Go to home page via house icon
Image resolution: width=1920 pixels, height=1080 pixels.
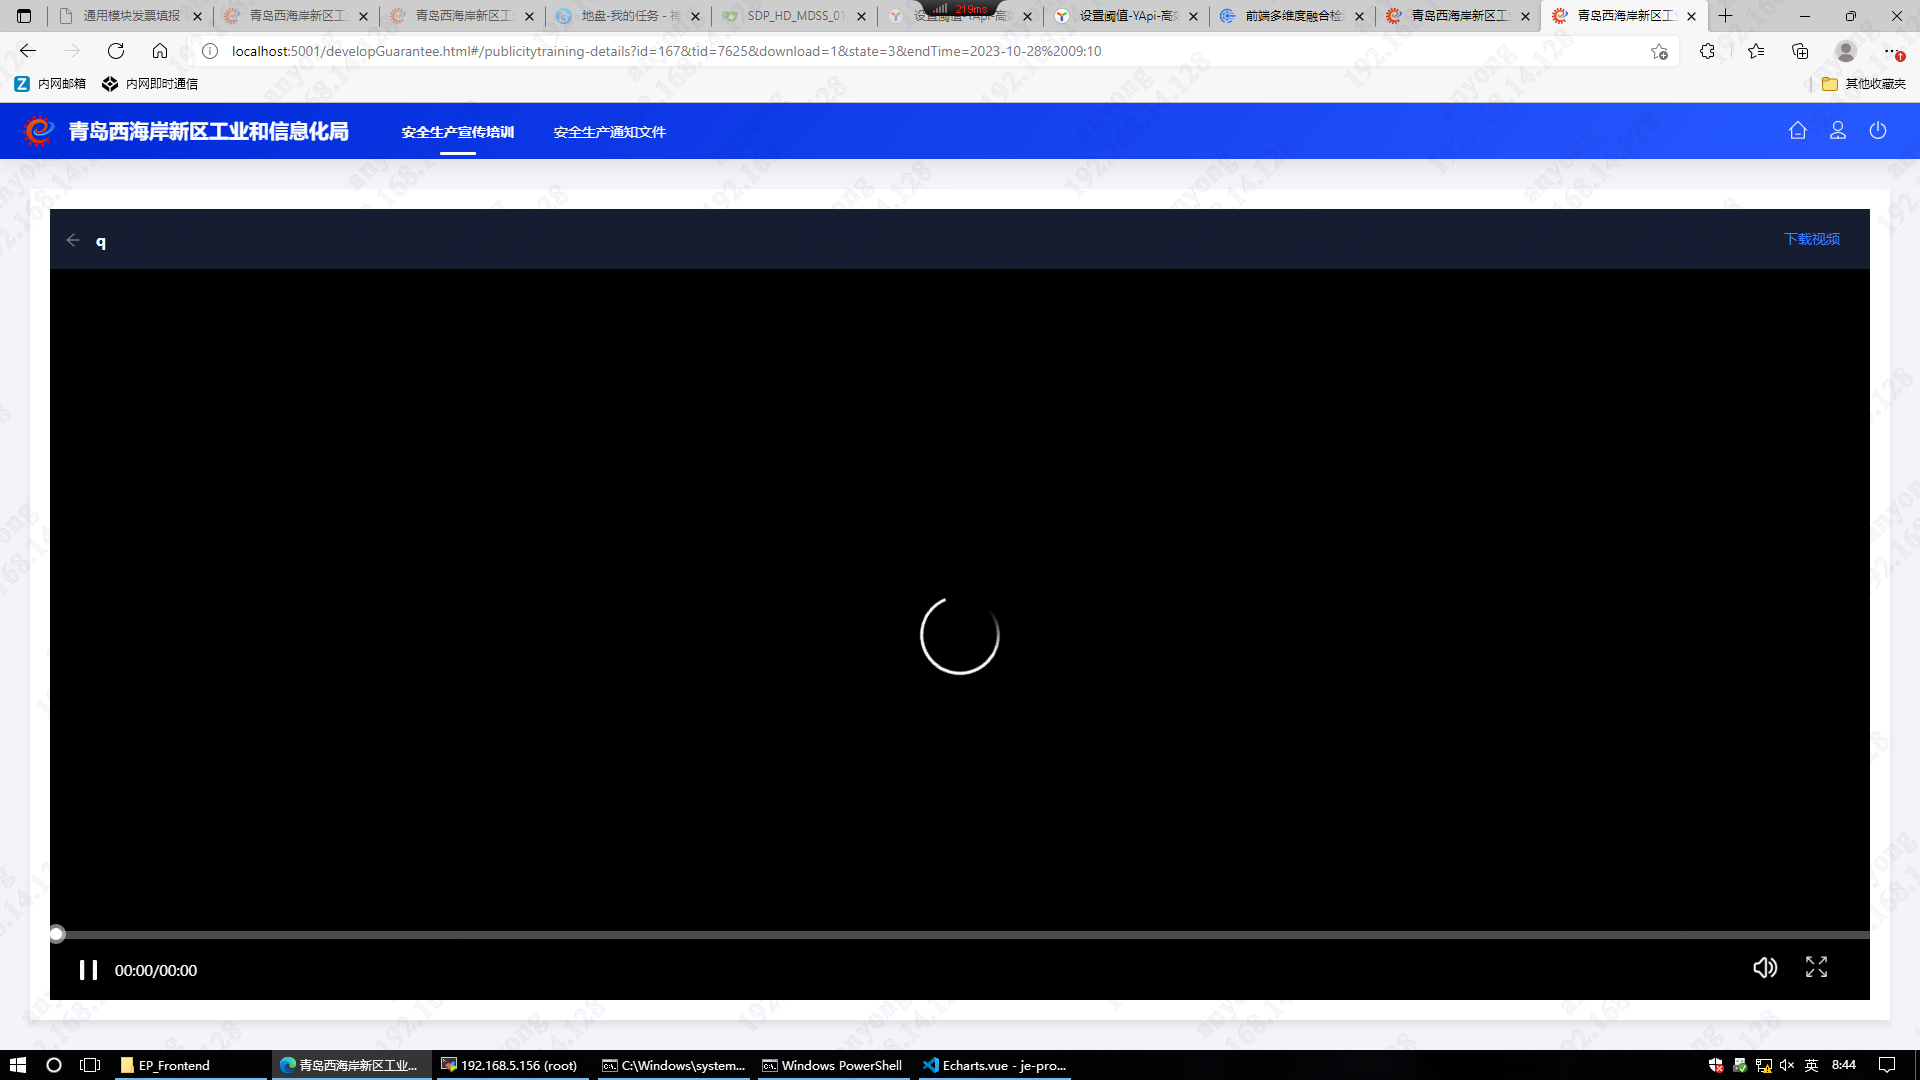pos(1798,131)
